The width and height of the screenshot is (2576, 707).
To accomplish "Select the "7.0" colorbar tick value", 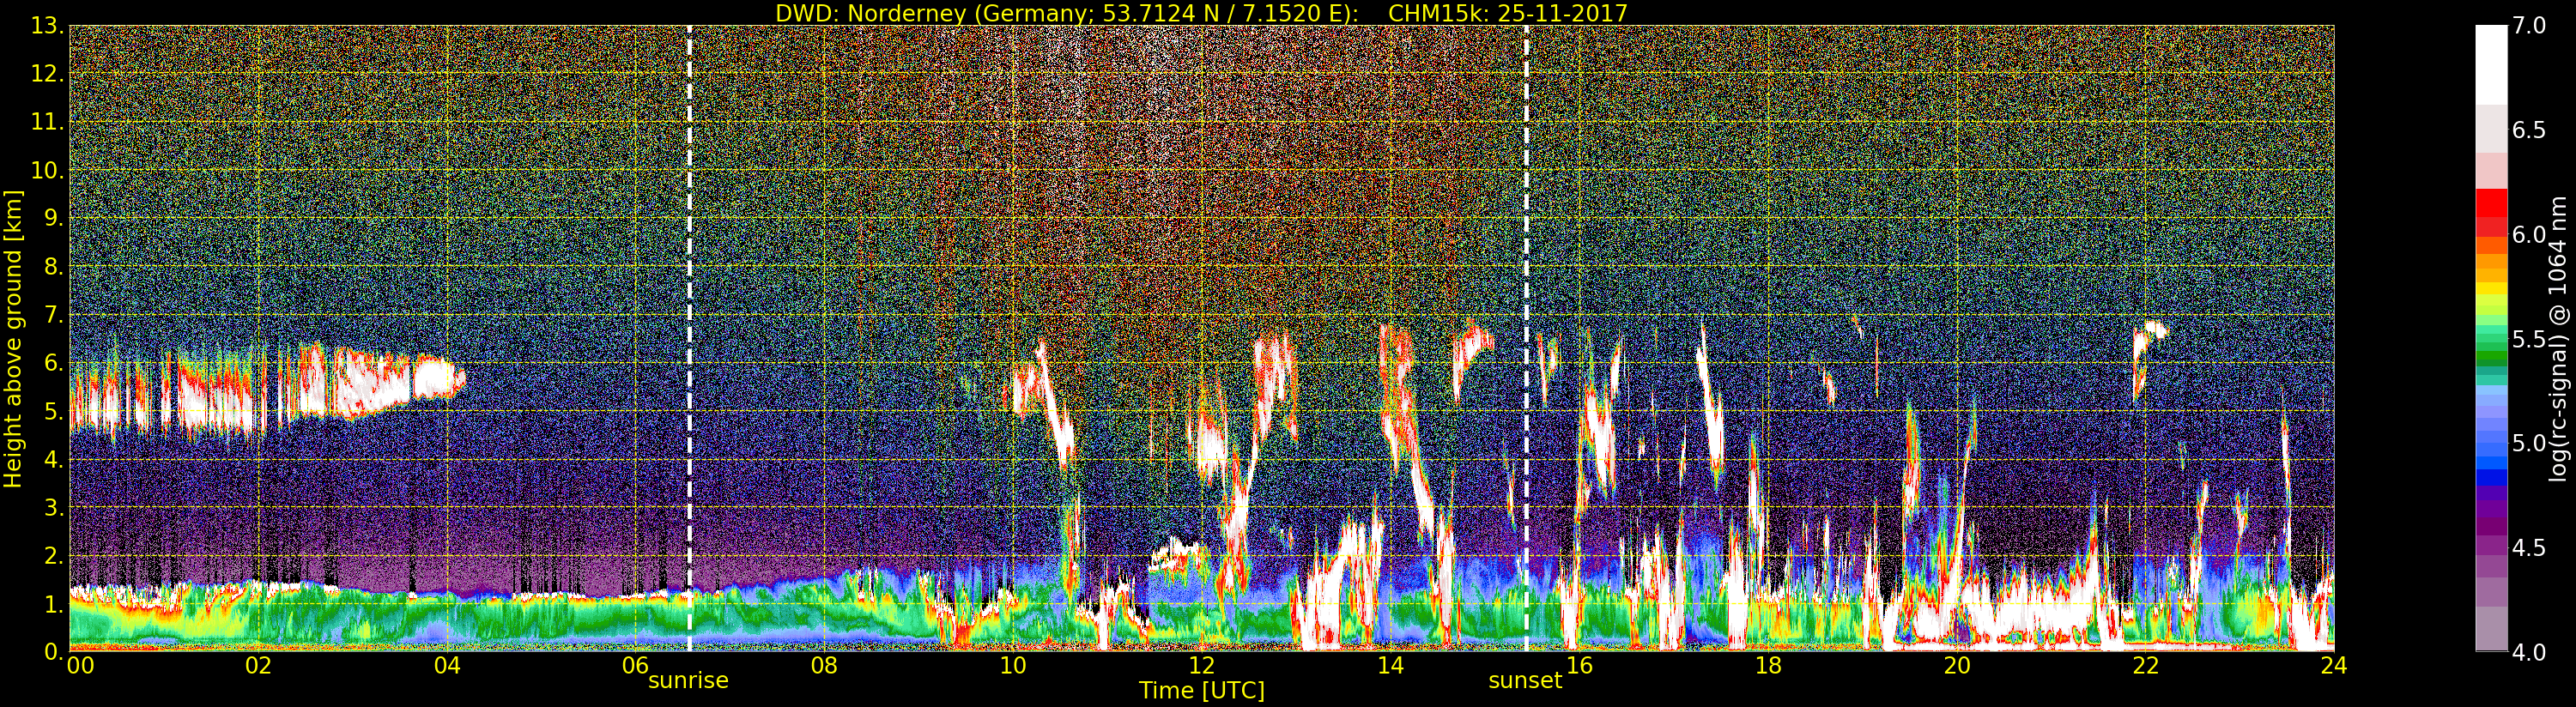I will pyautogui.click(x=2530, y=26).
